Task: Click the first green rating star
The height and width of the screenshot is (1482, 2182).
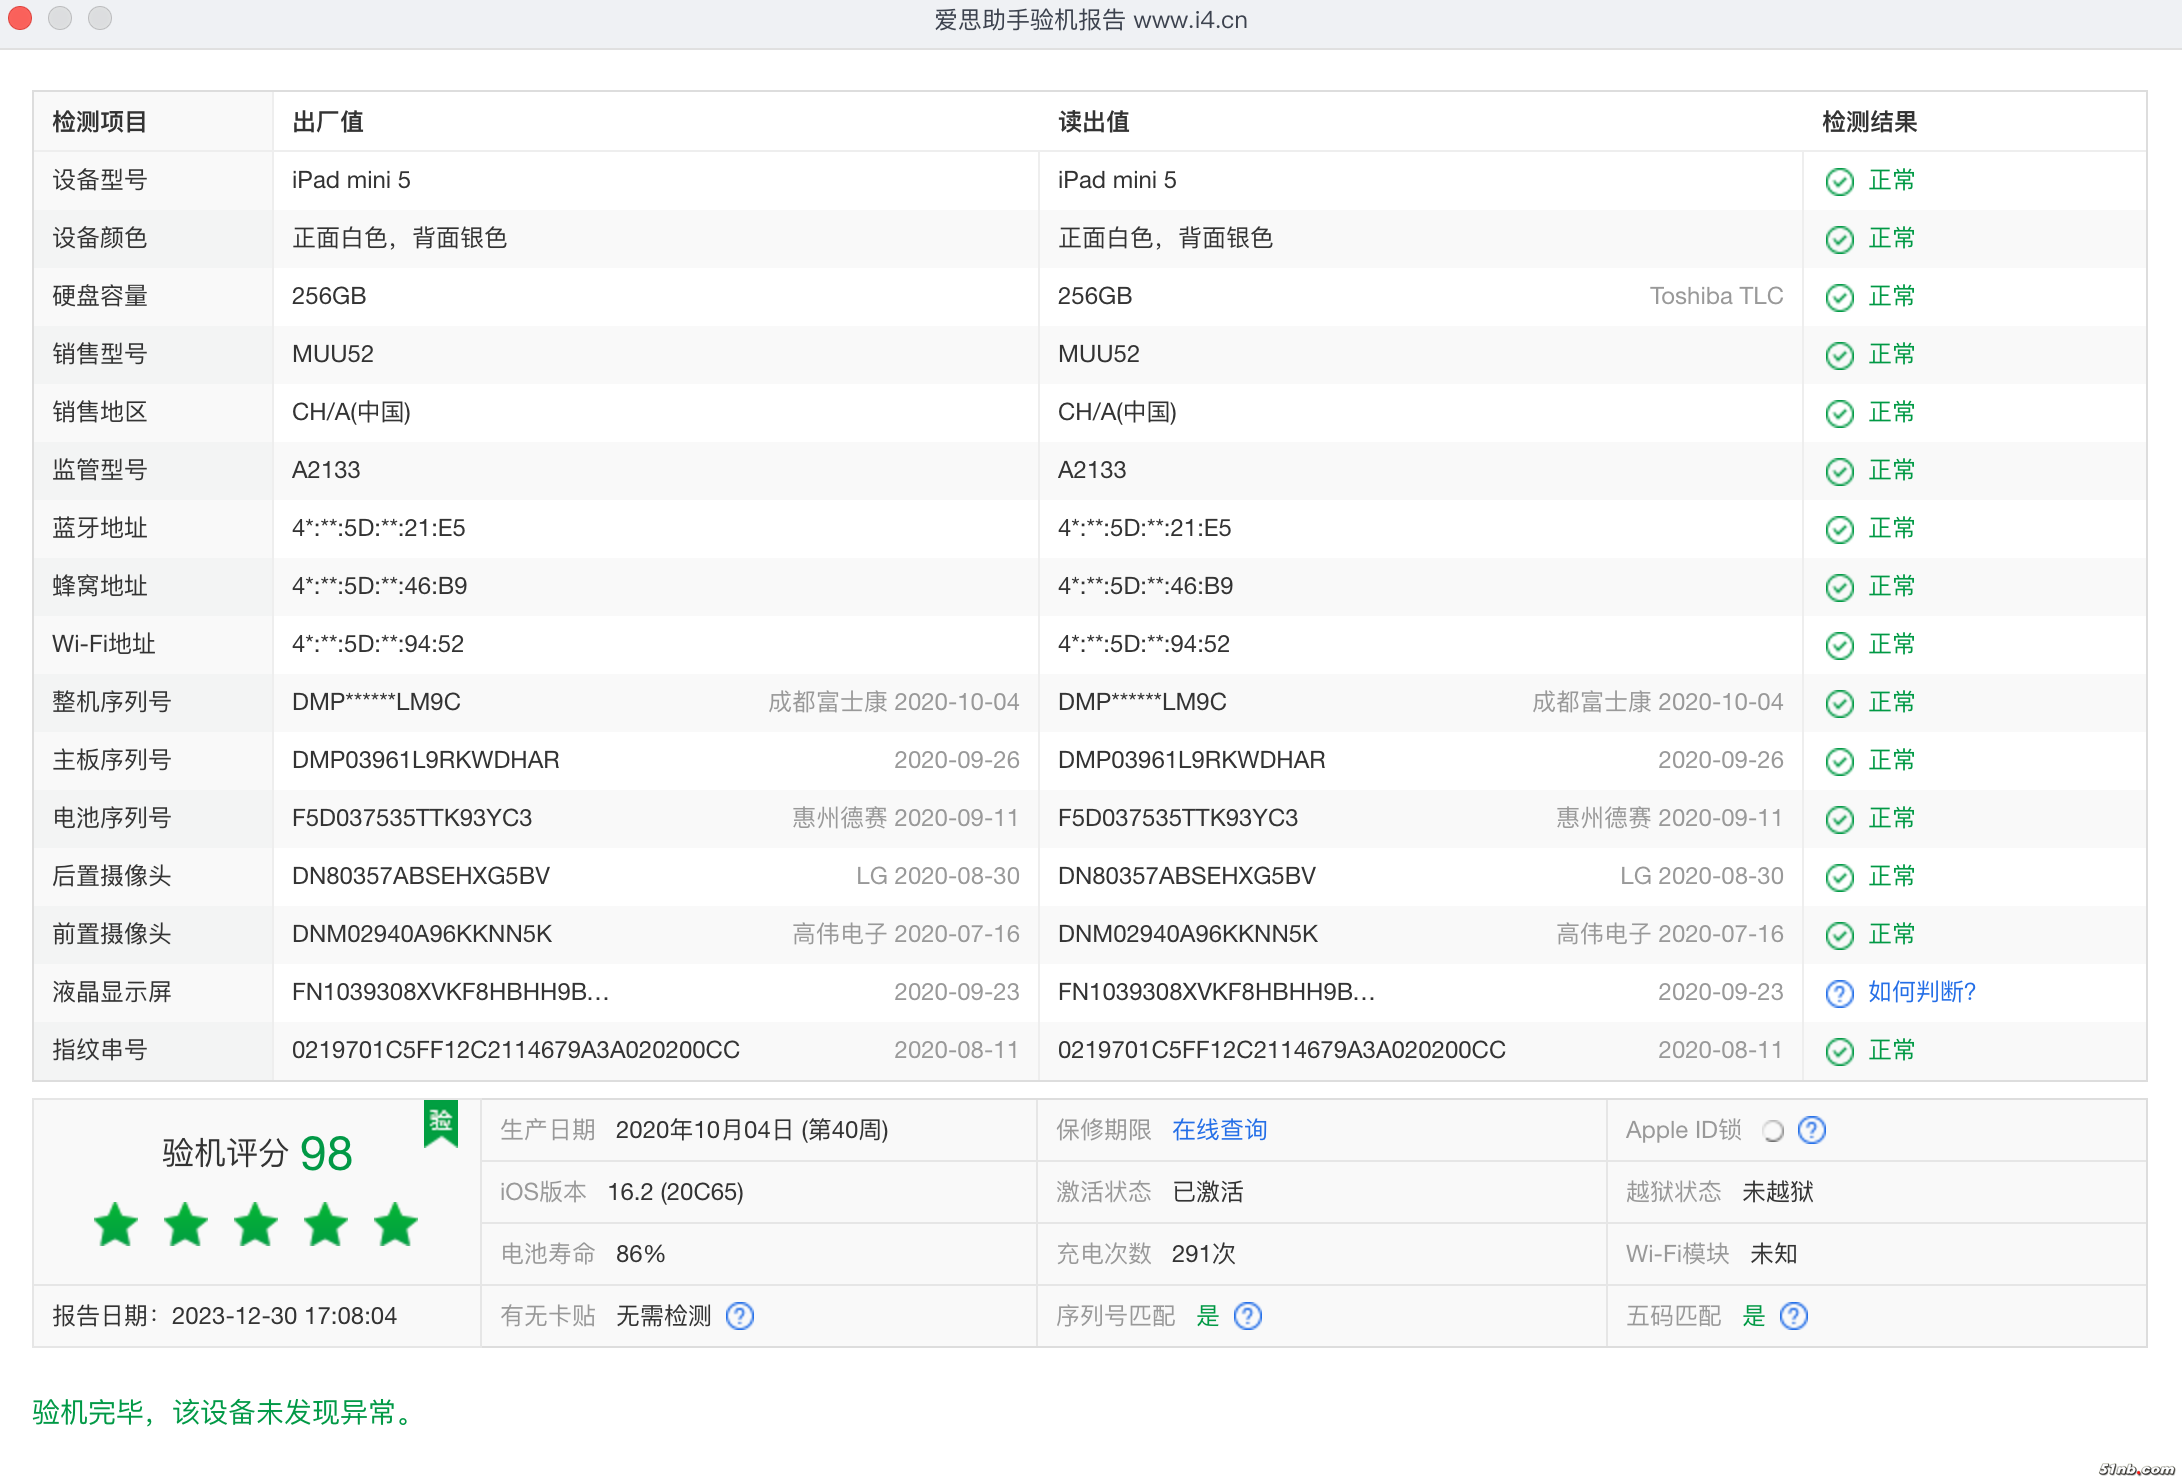Action: [x=116, y=1225]
